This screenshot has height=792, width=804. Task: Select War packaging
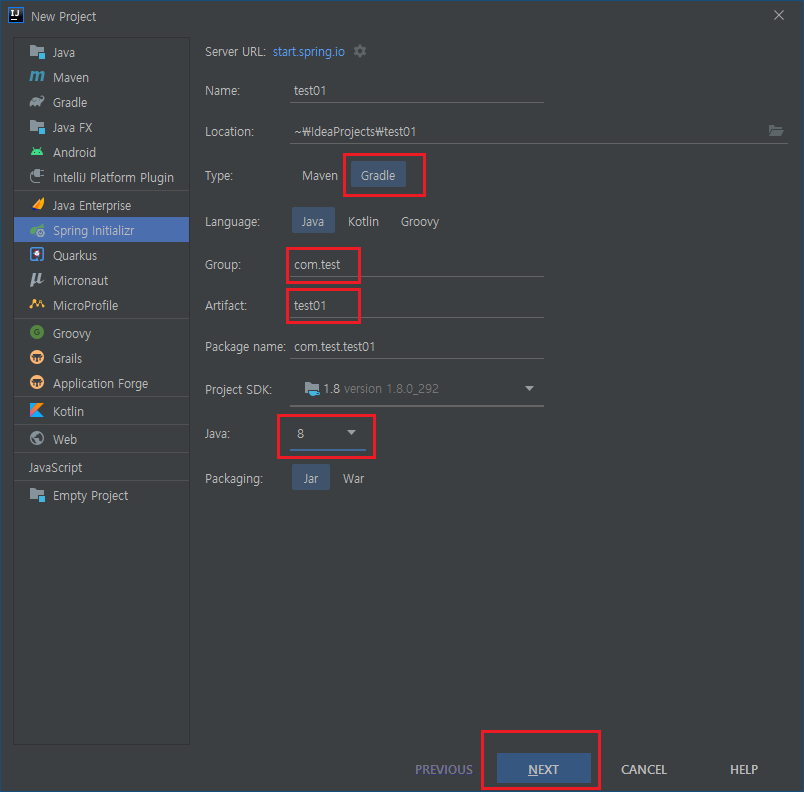(x=354, y=478)
